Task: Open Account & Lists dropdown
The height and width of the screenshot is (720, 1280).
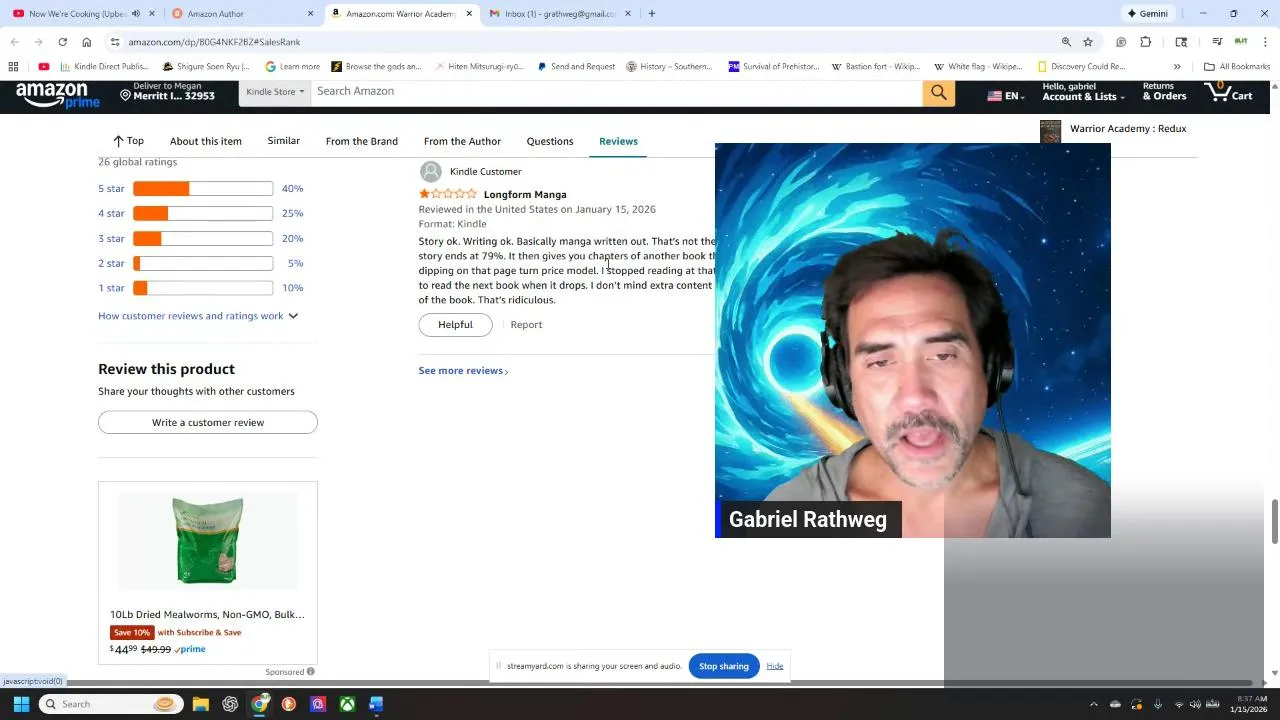Action: 1082,92
